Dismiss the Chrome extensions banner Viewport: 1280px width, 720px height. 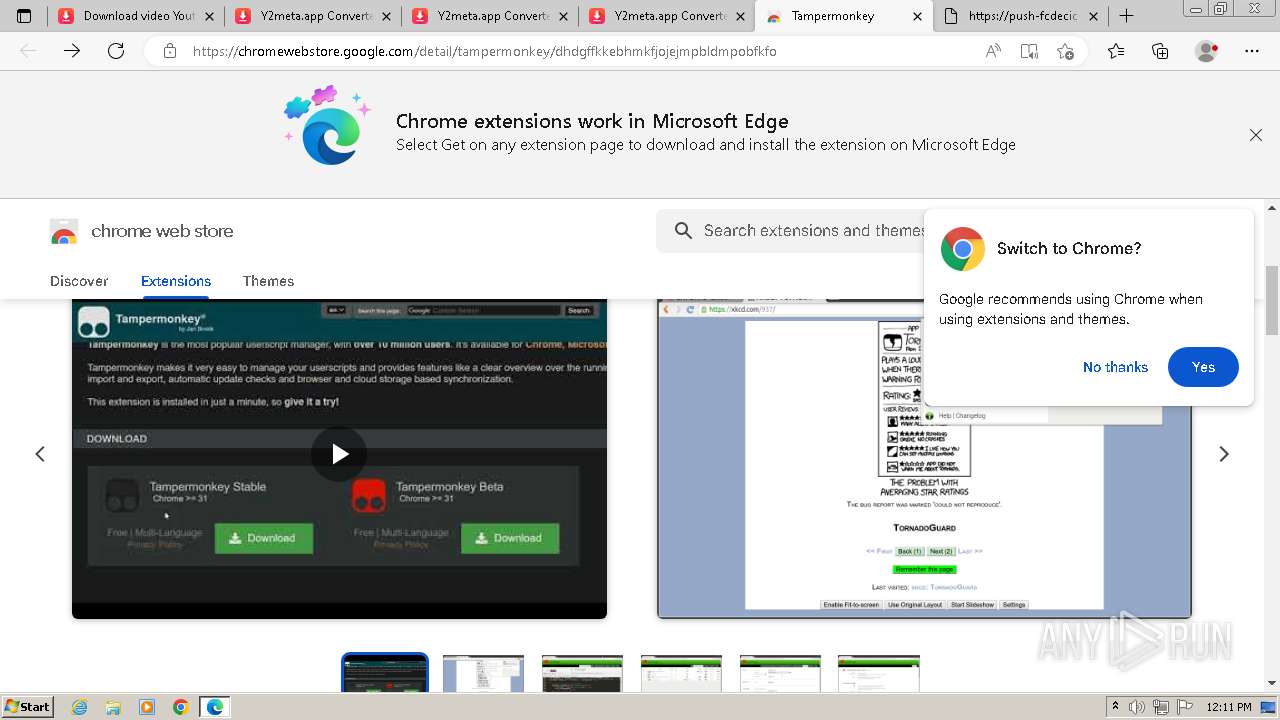pyautogui.click(x=1256, y=135)
